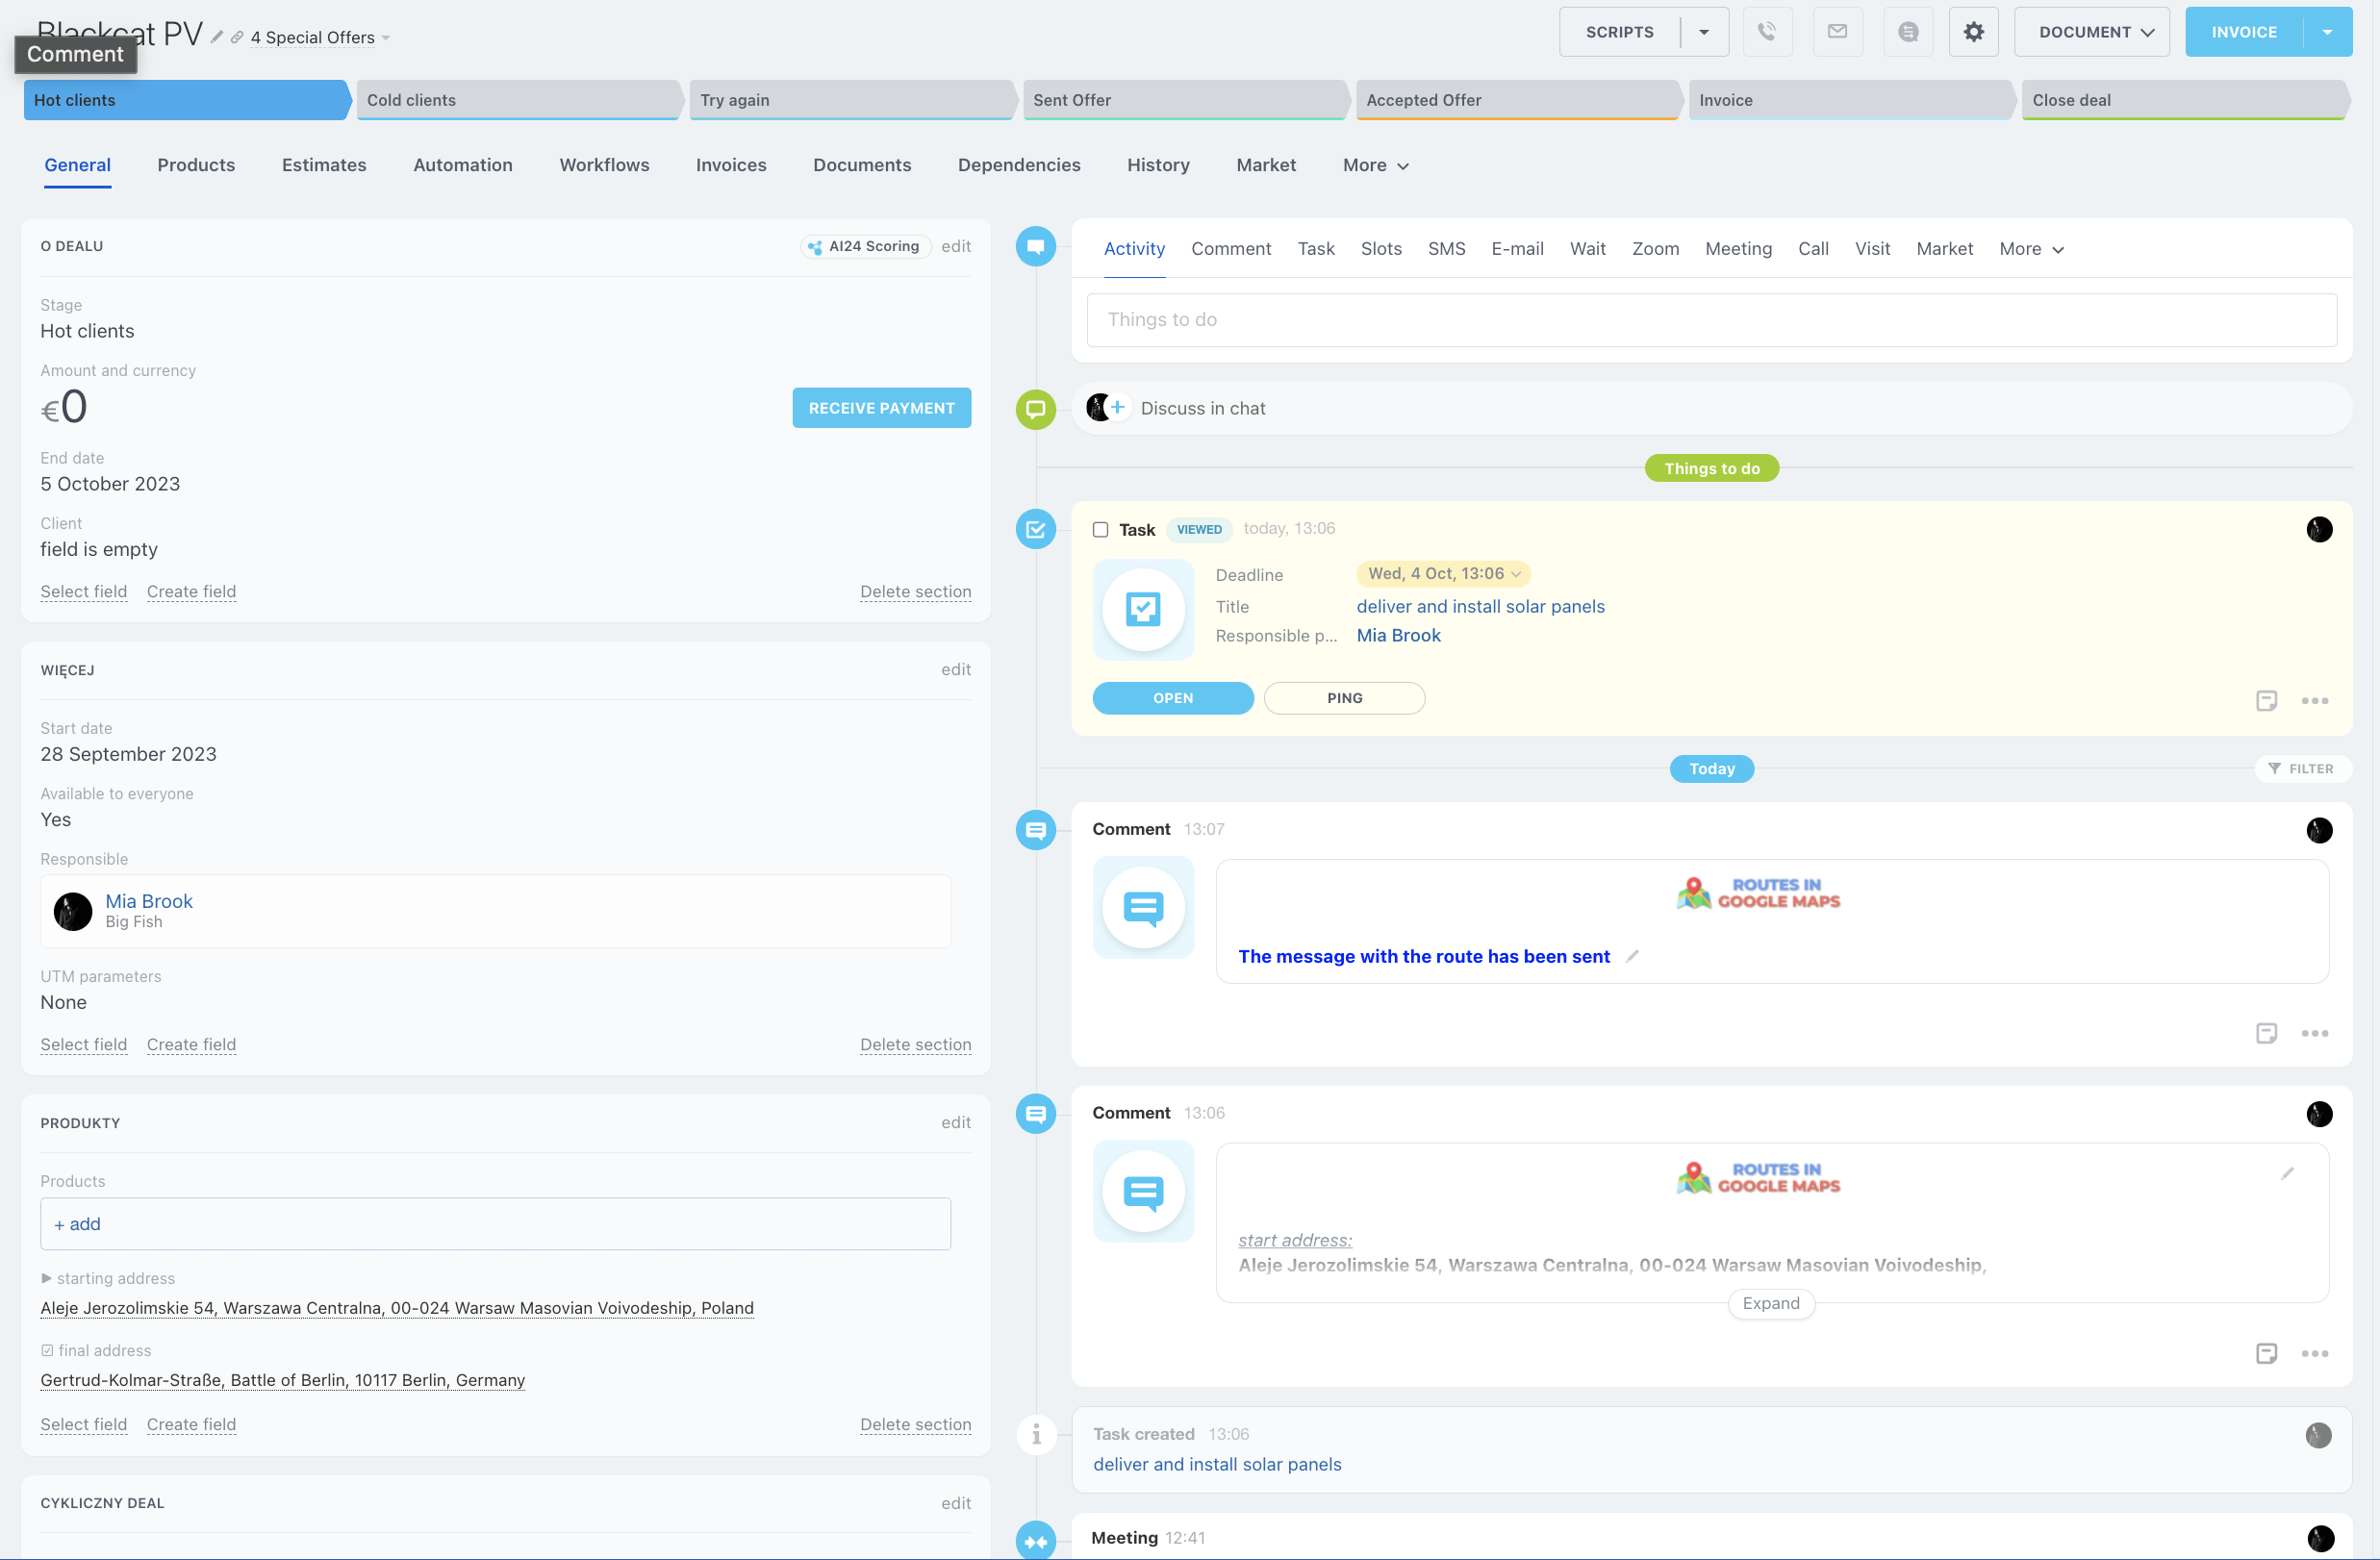This screenshot has height=1560, width=2380.
Task: Open the SCRIPTS dropdown arrow
Action: [x=1704, y=32]
